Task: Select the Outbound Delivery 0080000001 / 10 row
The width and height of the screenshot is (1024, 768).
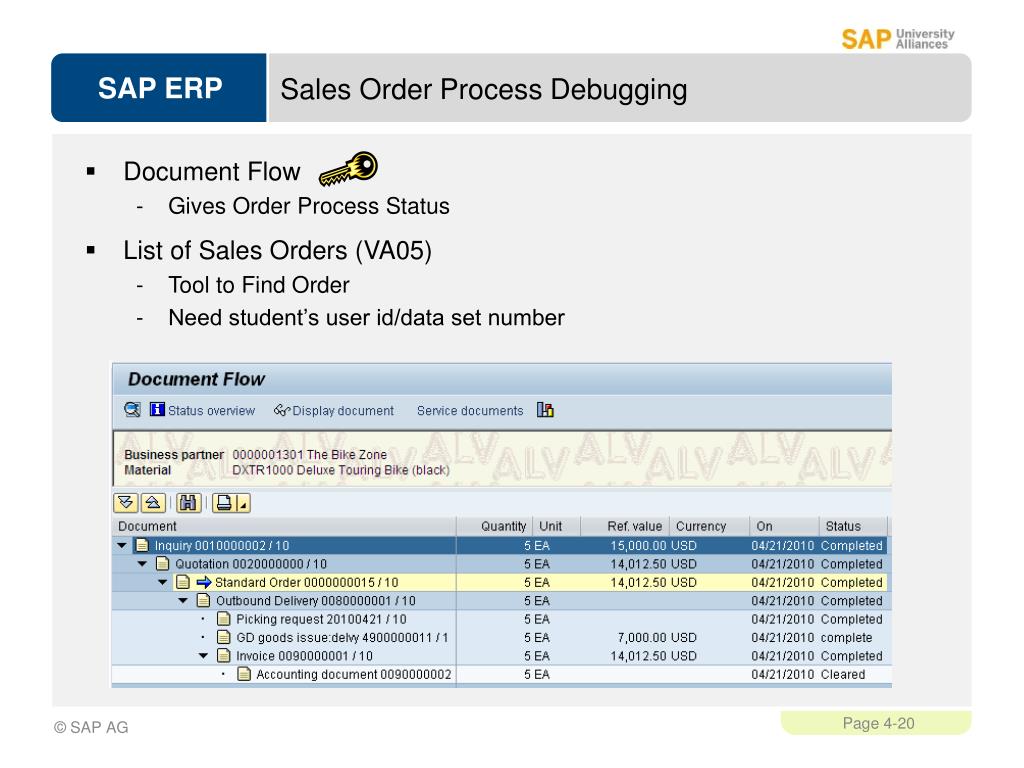Action: coord(500,600)
